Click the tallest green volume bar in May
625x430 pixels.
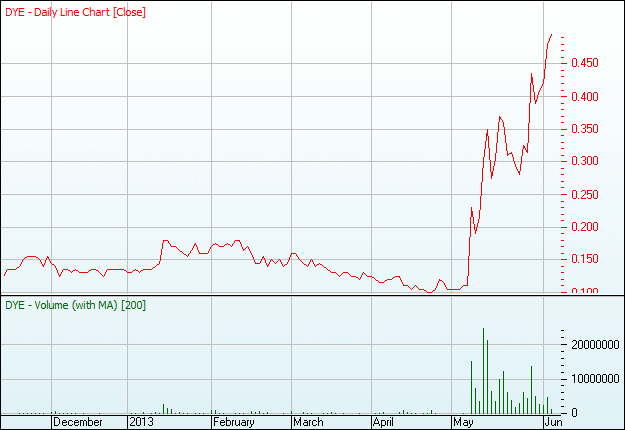point(483,371)
